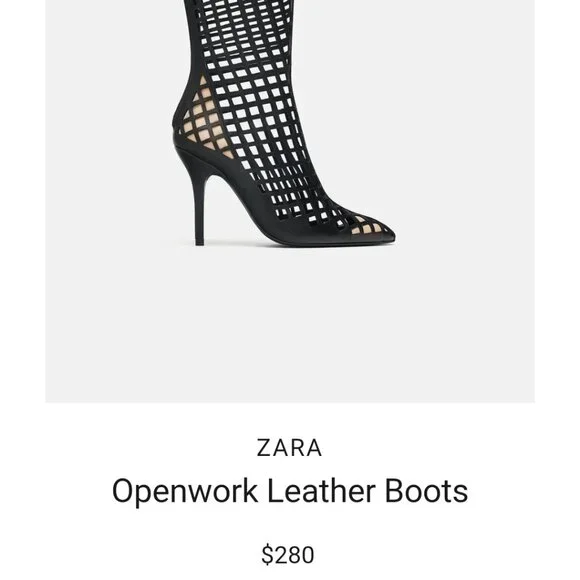
Task: Select the $280 price text
Action: coord(288,554)
